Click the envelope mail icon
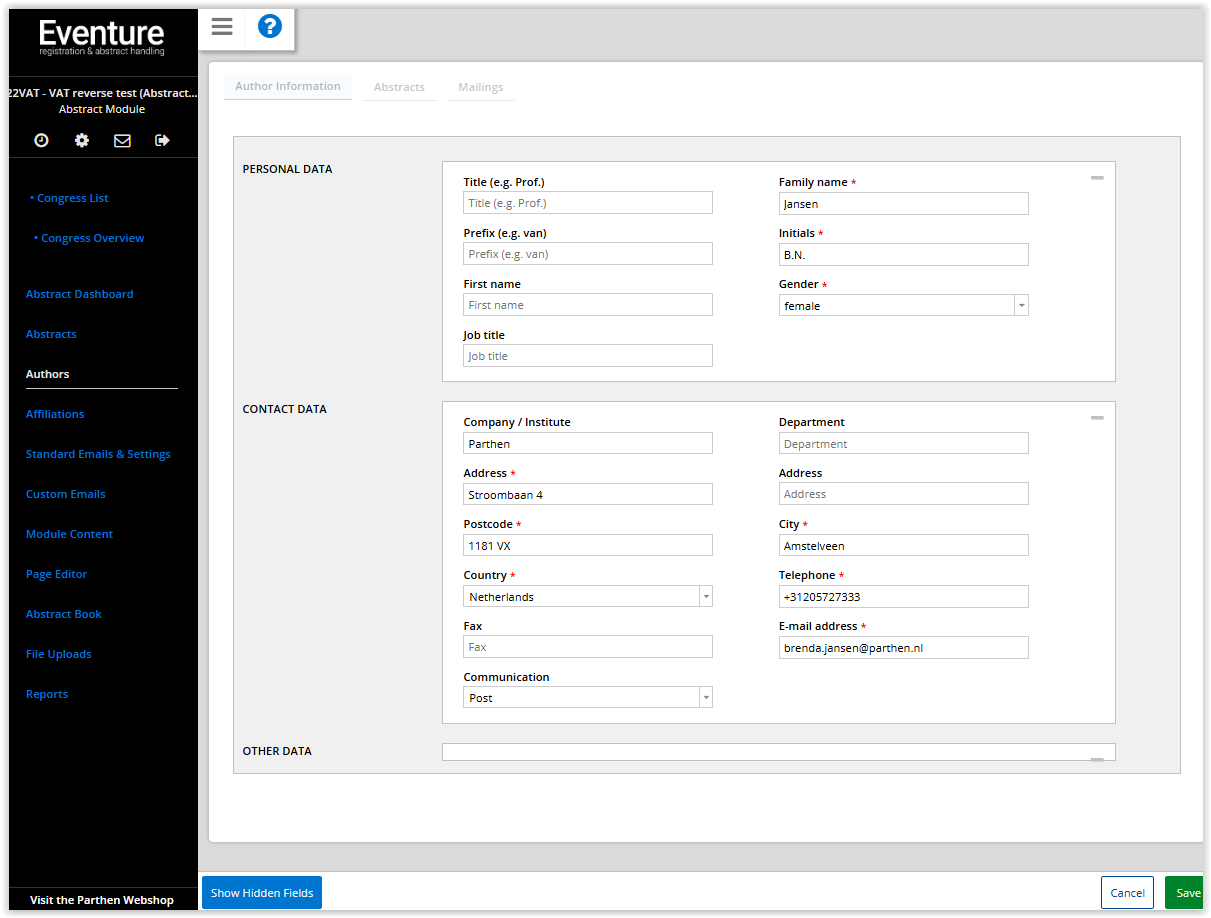This screenshot has height=918, width=1211. coord(122,141)
